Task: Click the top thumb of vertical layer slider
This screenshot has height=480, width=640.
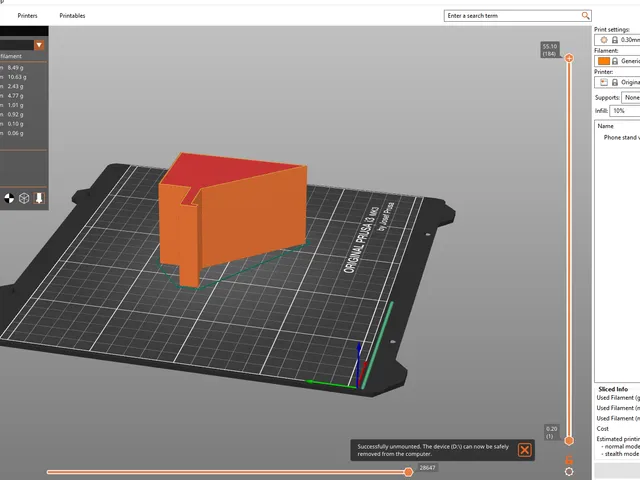Action: [569, 58]
